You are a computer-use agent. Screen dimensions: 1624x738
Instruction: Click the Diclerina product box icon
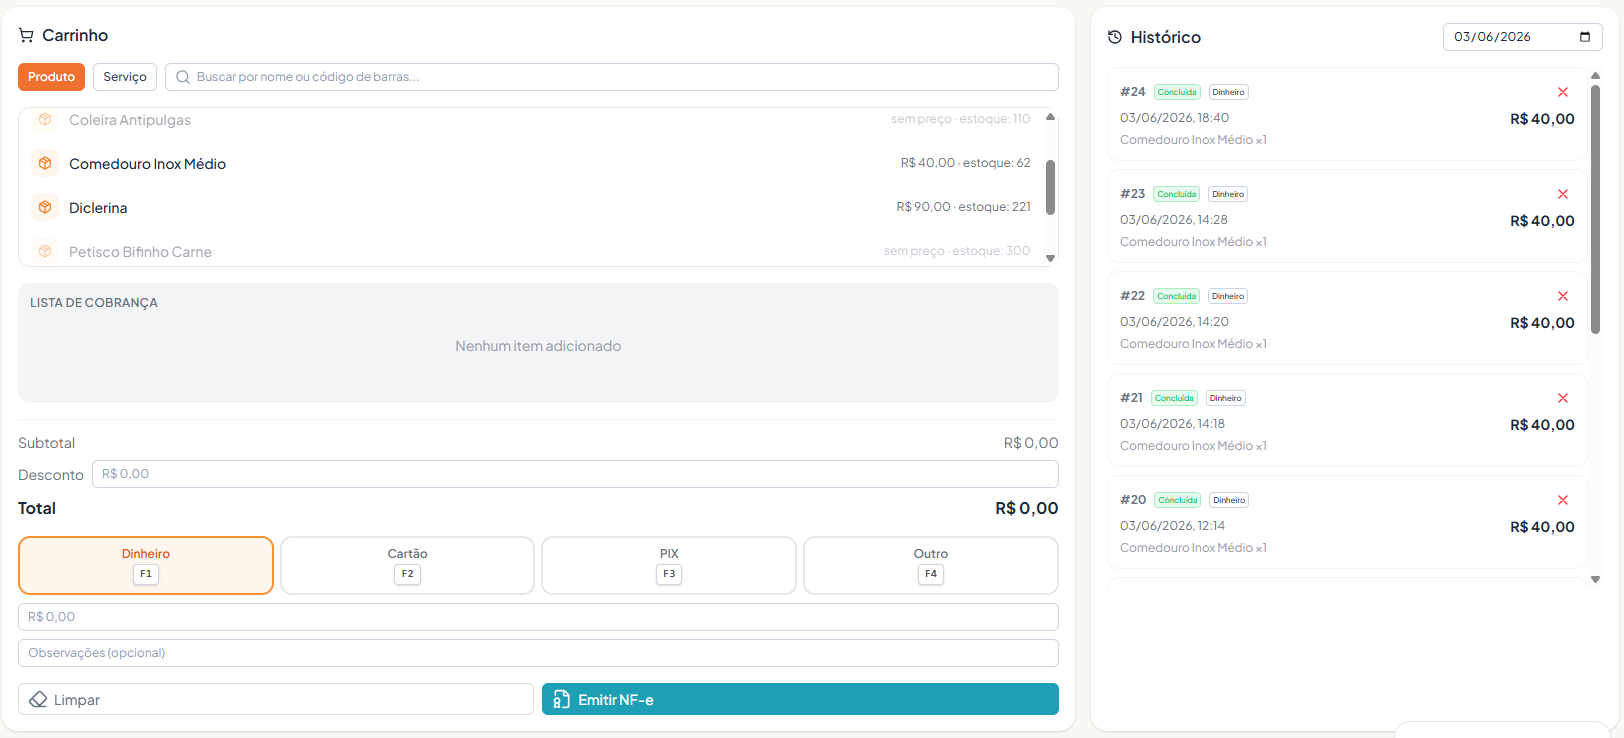pos(45,207)
